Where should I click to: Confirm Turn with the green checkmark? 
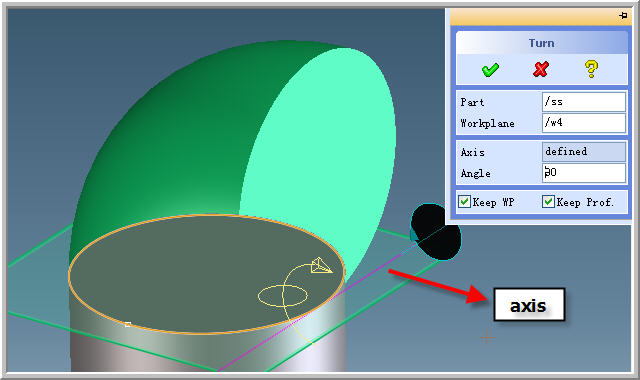click(490, 70)
